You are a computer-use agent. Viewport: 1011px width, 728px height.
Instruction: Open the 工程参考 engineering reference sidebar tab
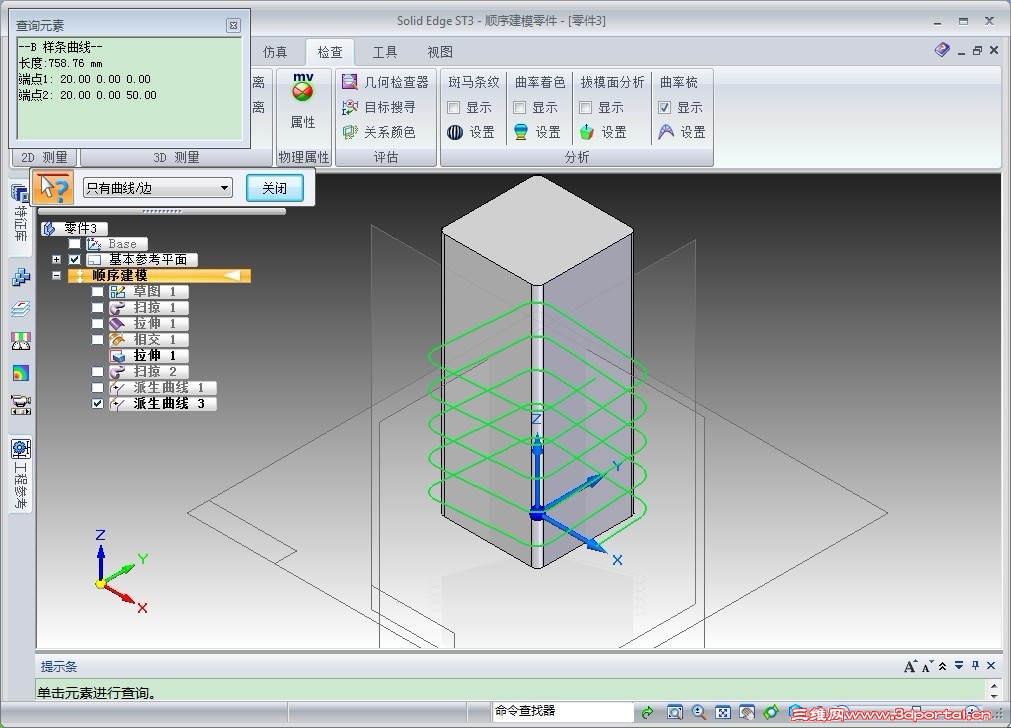tap(21, 474)
